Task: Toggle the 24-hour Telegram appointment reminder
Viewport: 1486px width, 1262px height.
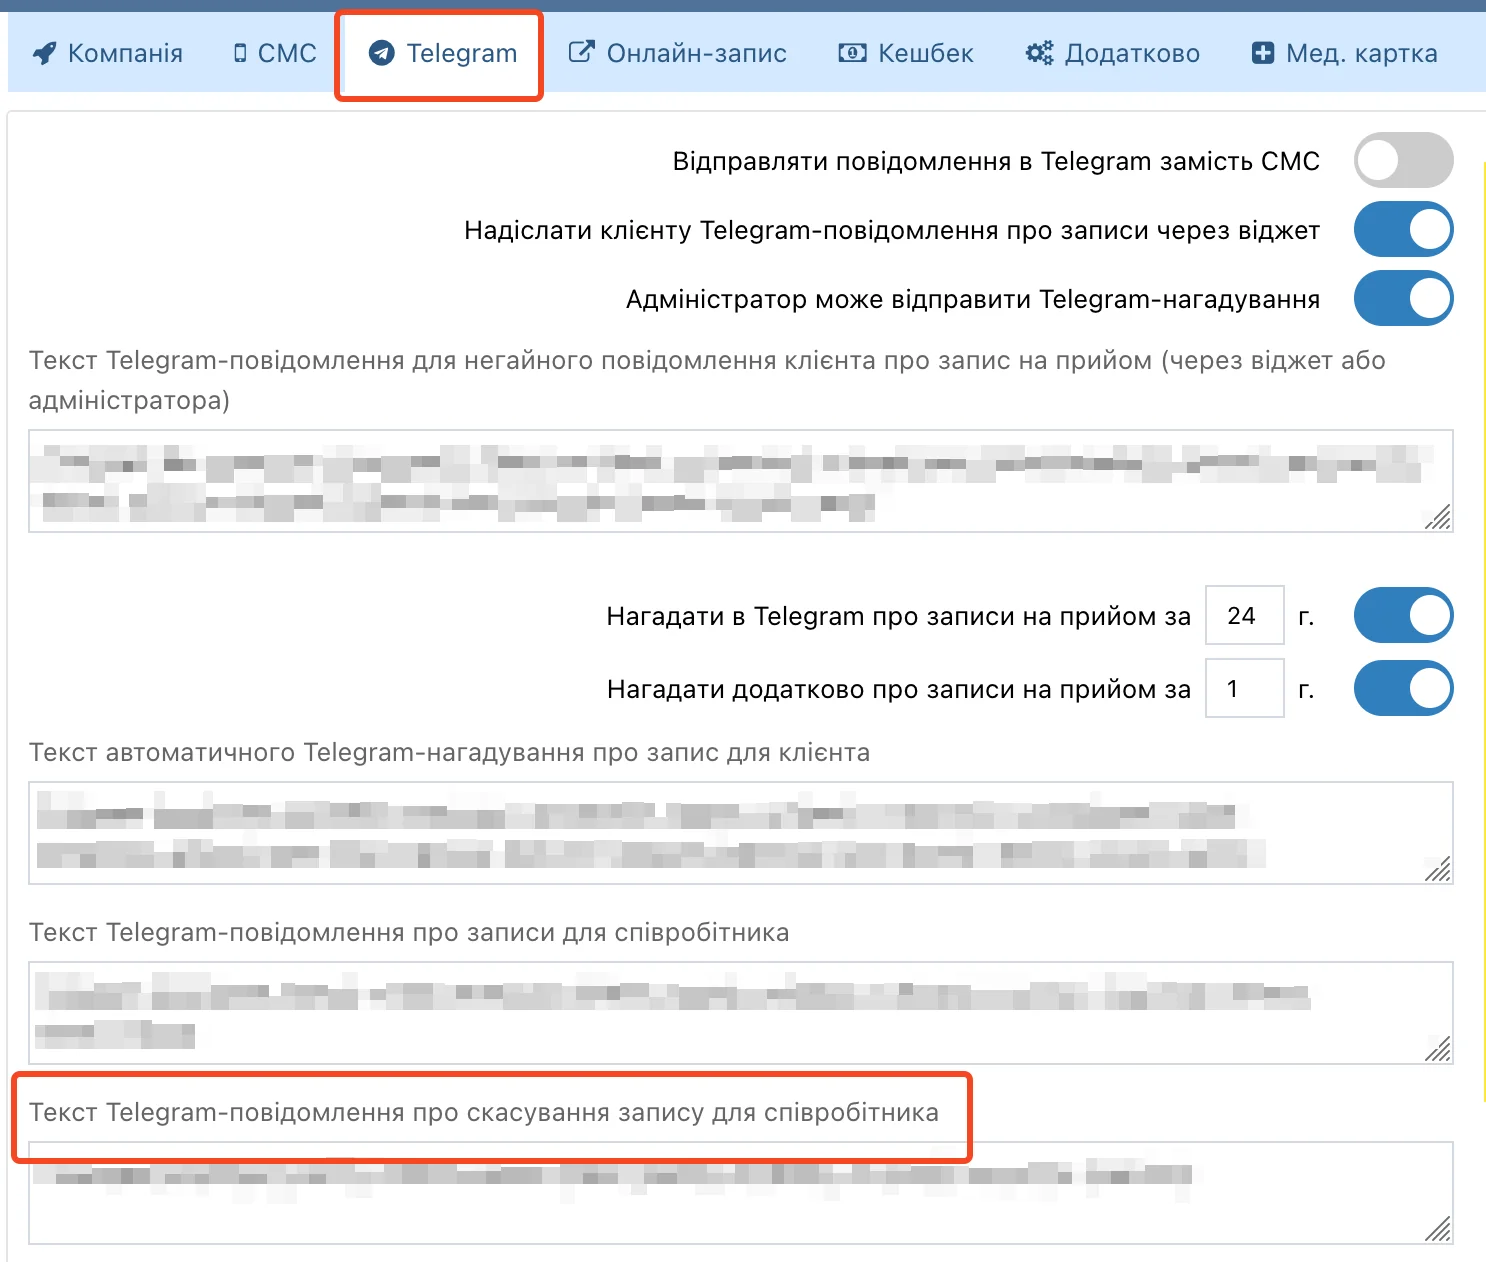Action: click(x=1403, y=615)
